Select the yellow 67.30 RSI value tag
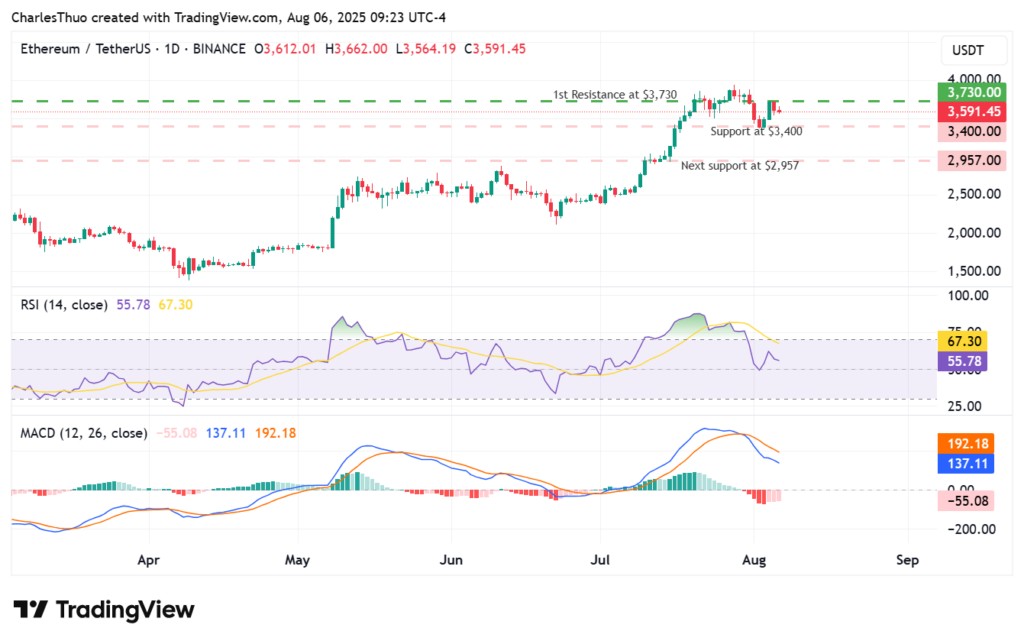Viewport: 1024px width, 644px height. pyautogui.click(x=963, y=341)
